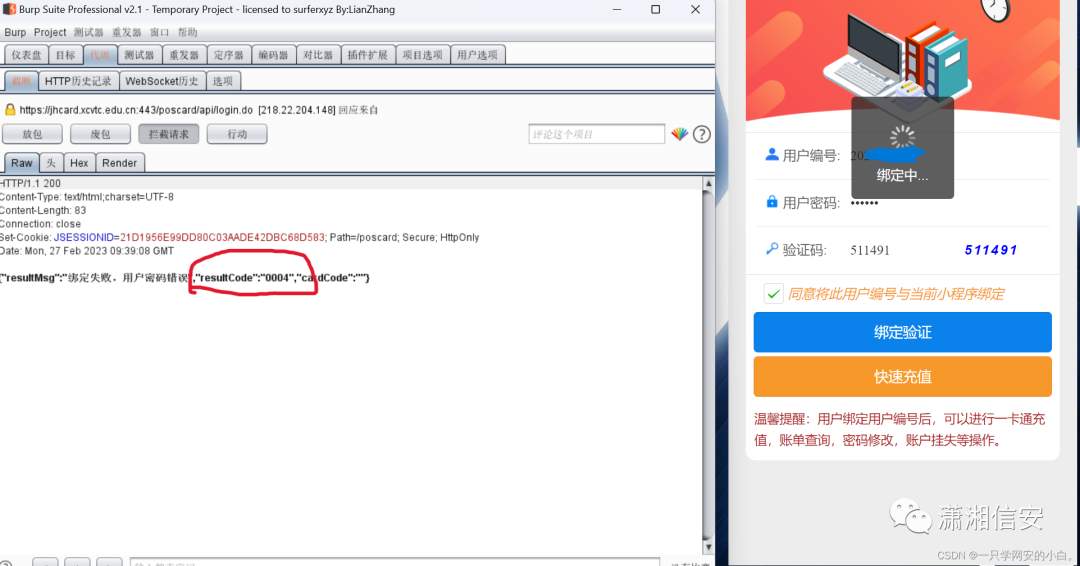Select the Raw view tab
Viewport: 1080px width, 566px height.
[x=21, y=163]
